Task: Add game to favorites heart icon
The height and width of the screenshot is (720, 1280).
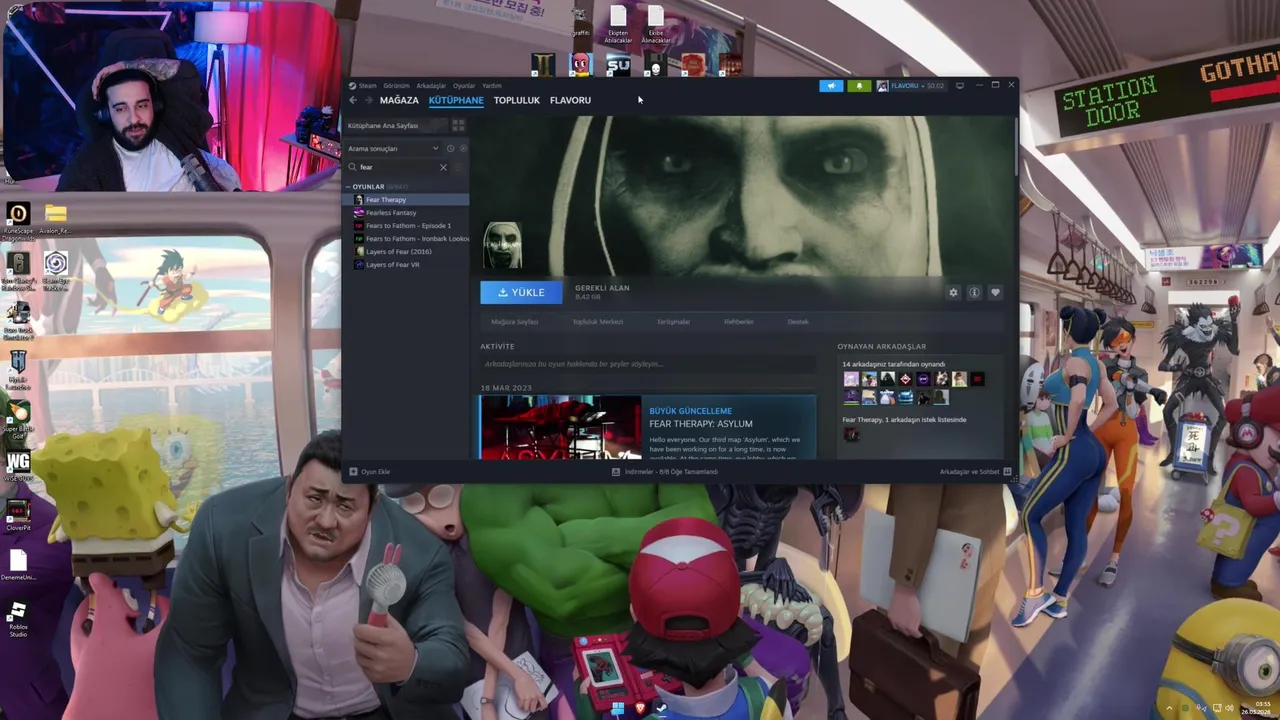Action: [995, 293]
